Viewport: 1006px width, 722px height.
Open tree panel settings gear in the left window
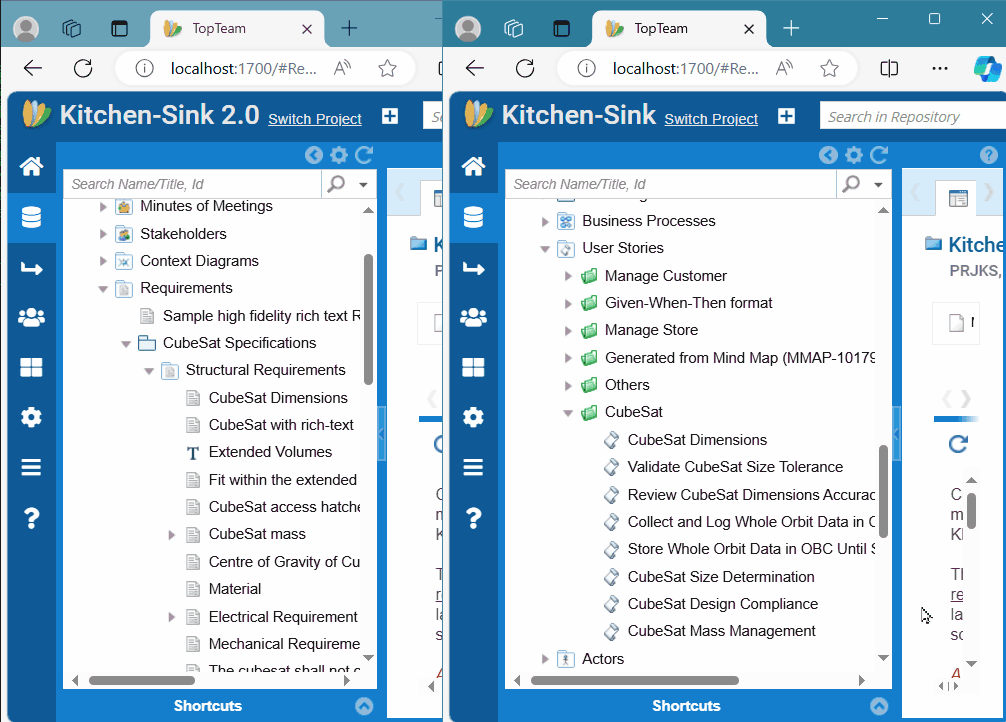click(339, 155)
